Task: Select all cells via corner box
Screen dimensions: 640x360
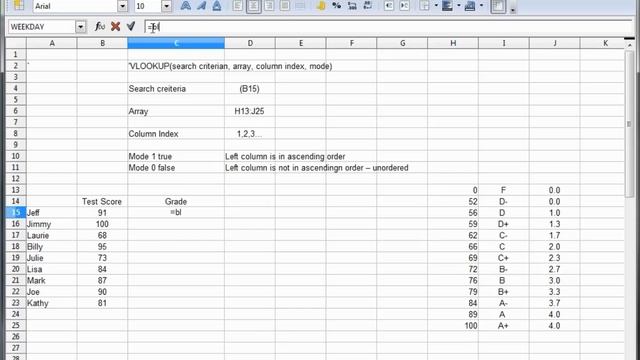Action: pyautogui.click(x=16, y=43)
